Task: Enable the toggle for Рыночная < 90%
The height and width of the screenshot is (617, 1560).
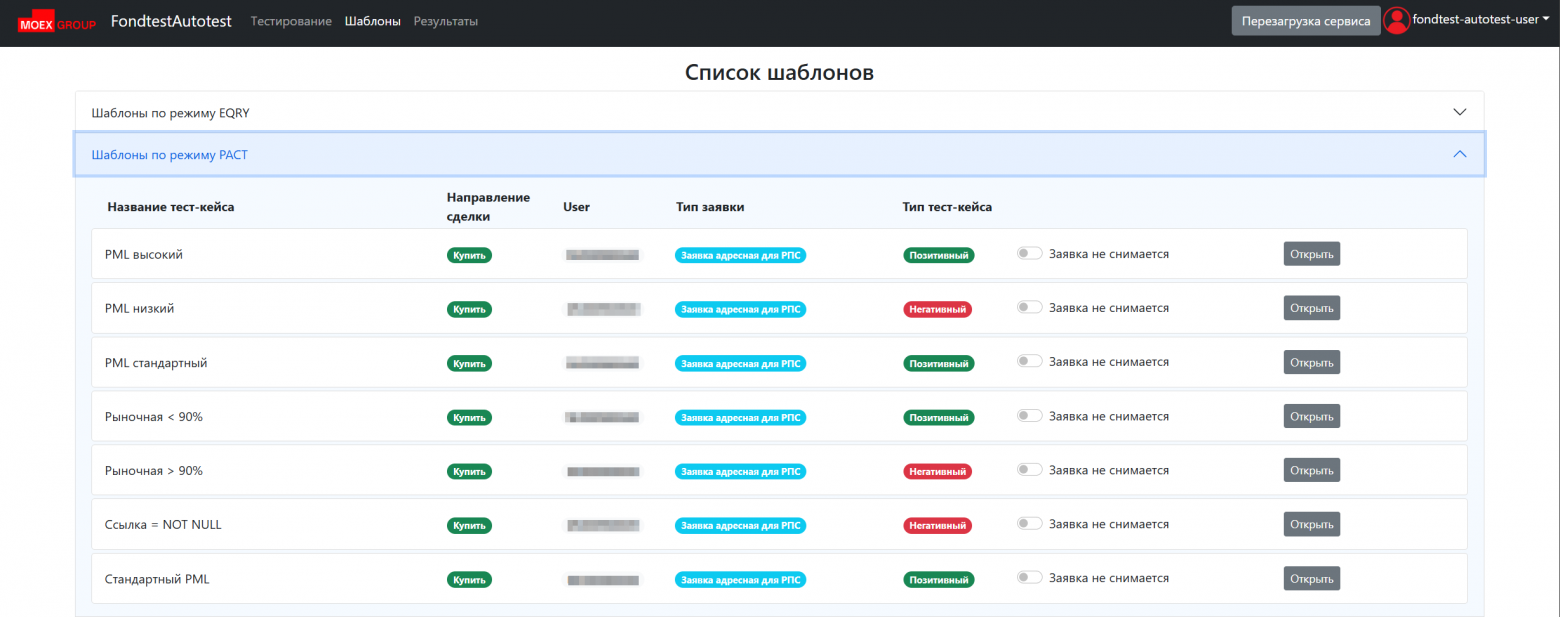Action: pyautogui.click(x=1030, y=416)
